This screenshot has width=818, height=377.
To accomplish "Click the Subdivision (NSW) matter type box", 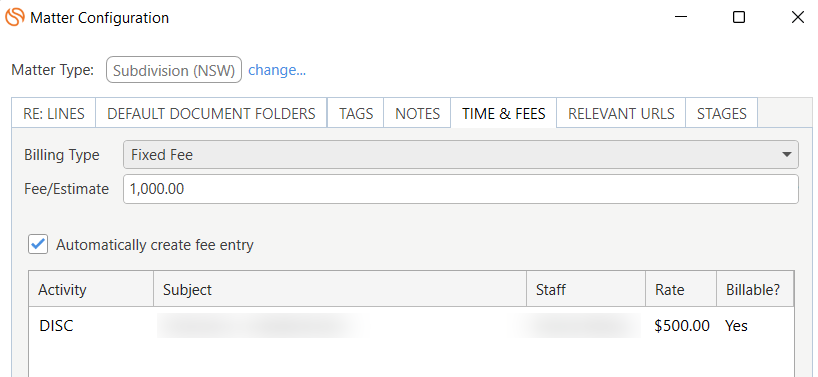I will 174,70.
